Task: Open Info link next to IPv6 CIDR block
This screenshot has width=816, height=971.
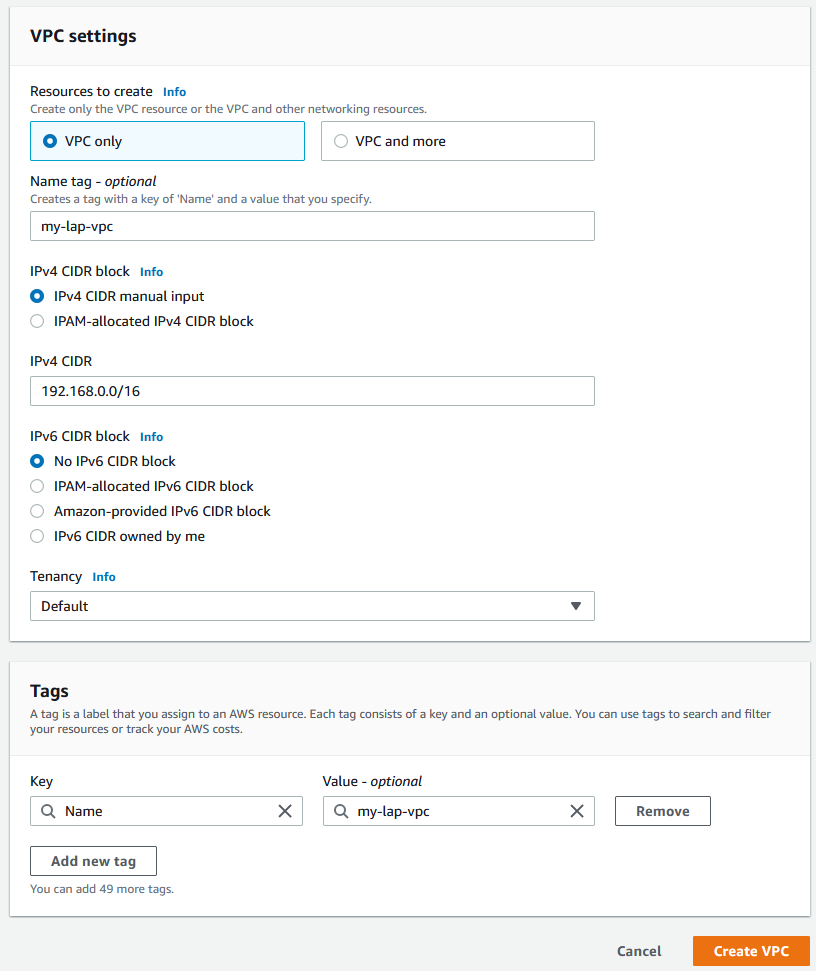Action: click(x=152, y=437)
